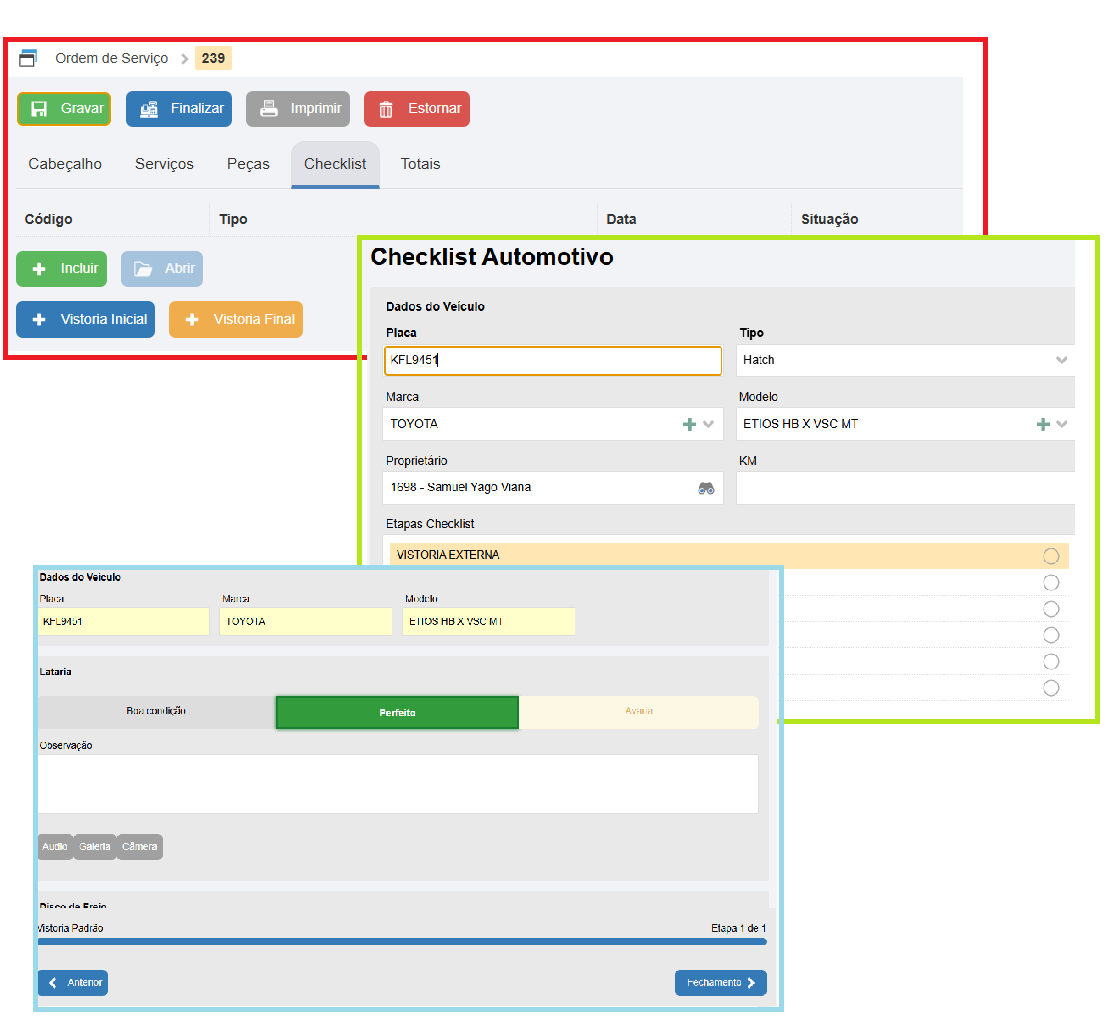Add a Vistoria Inicial
Image resolution: width=1108 pixels, height=1020 pixels.
86,320
